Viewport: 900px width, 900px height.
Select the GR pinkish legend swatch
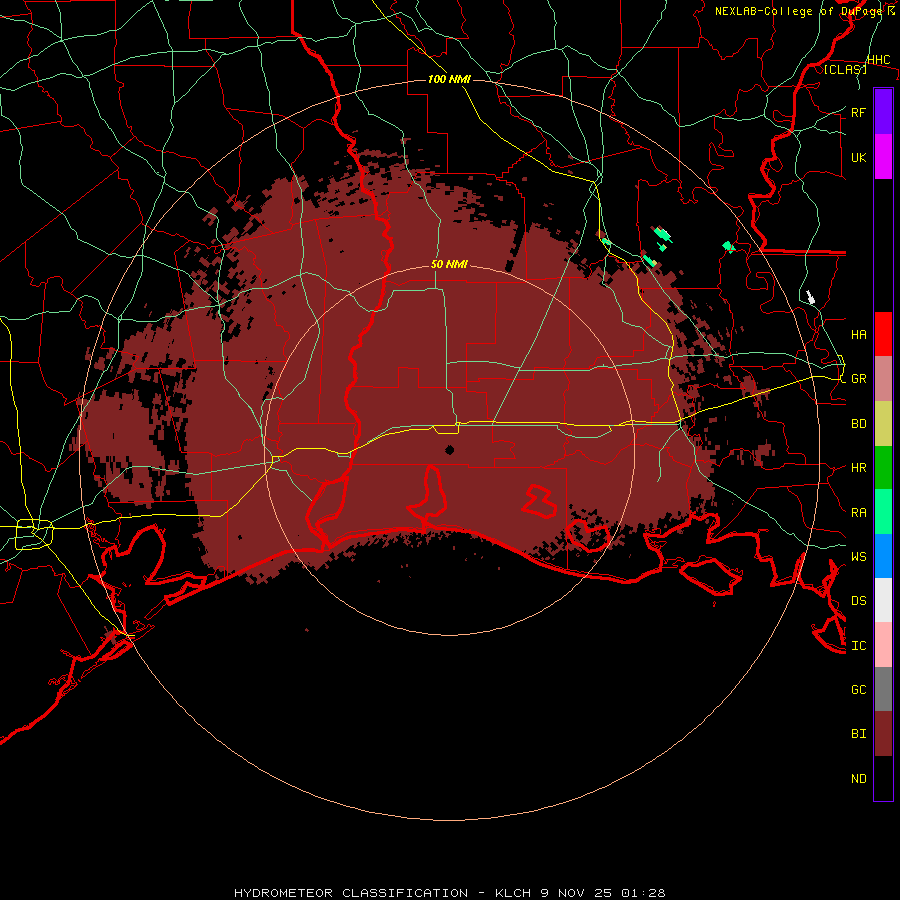tap(883, 379)
